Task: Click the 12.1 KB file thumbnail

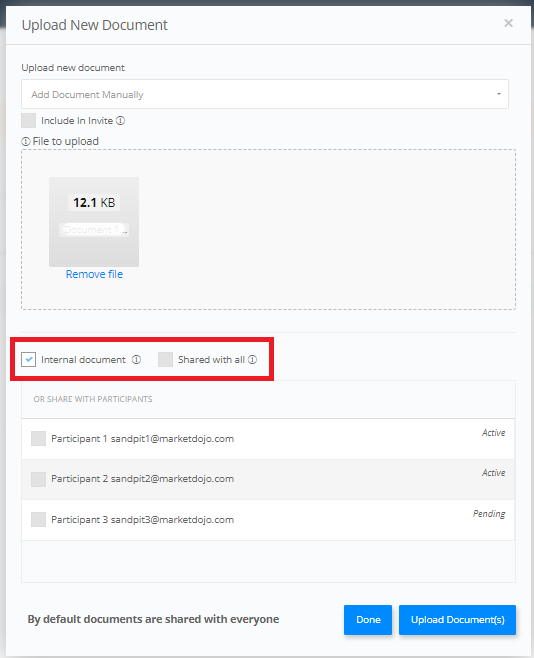Action: tap(94, 222)
